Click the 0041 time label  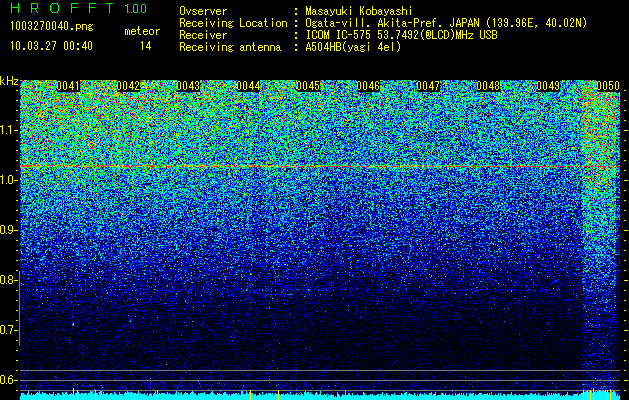[68, 86]
